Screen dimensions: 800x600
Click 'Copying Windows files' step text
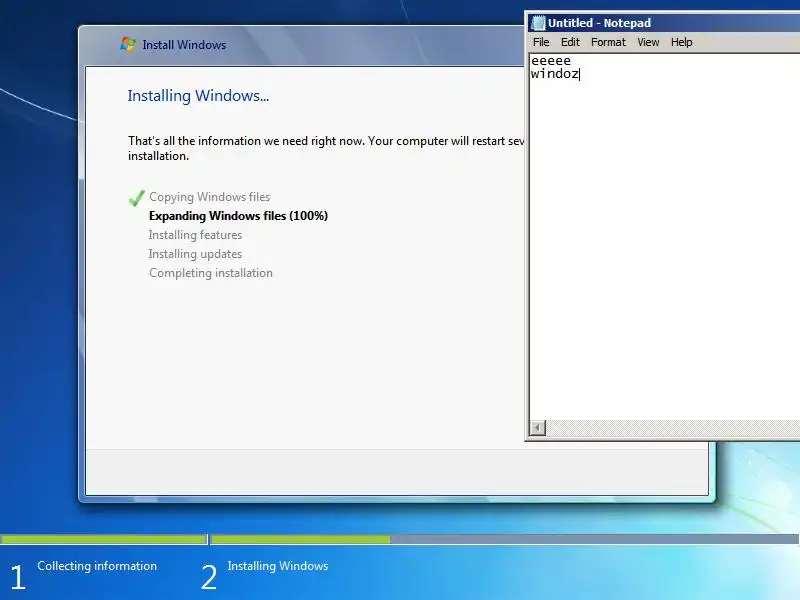pos(210,197)
